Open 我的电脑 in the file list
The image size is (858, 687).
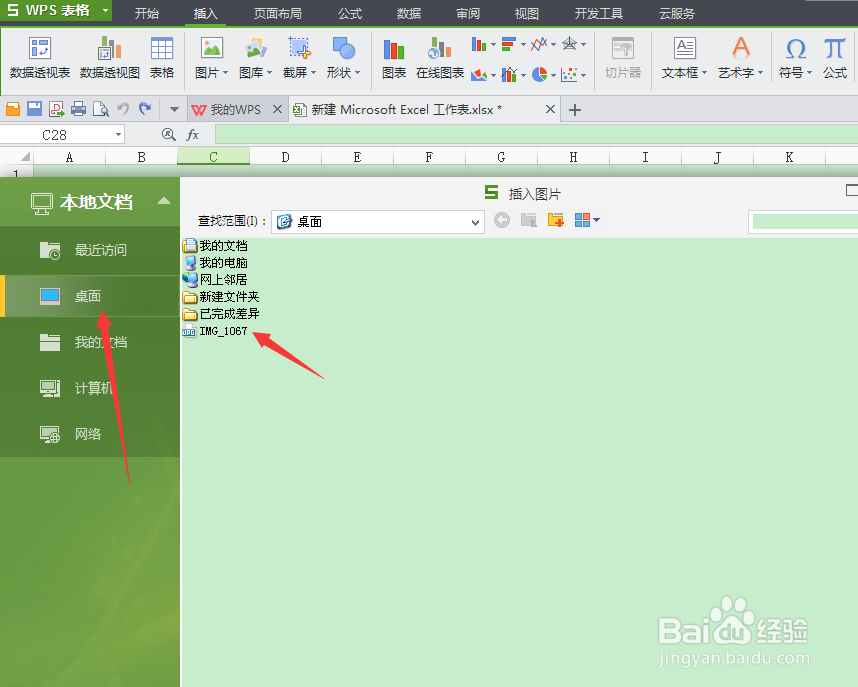[215, 263]
